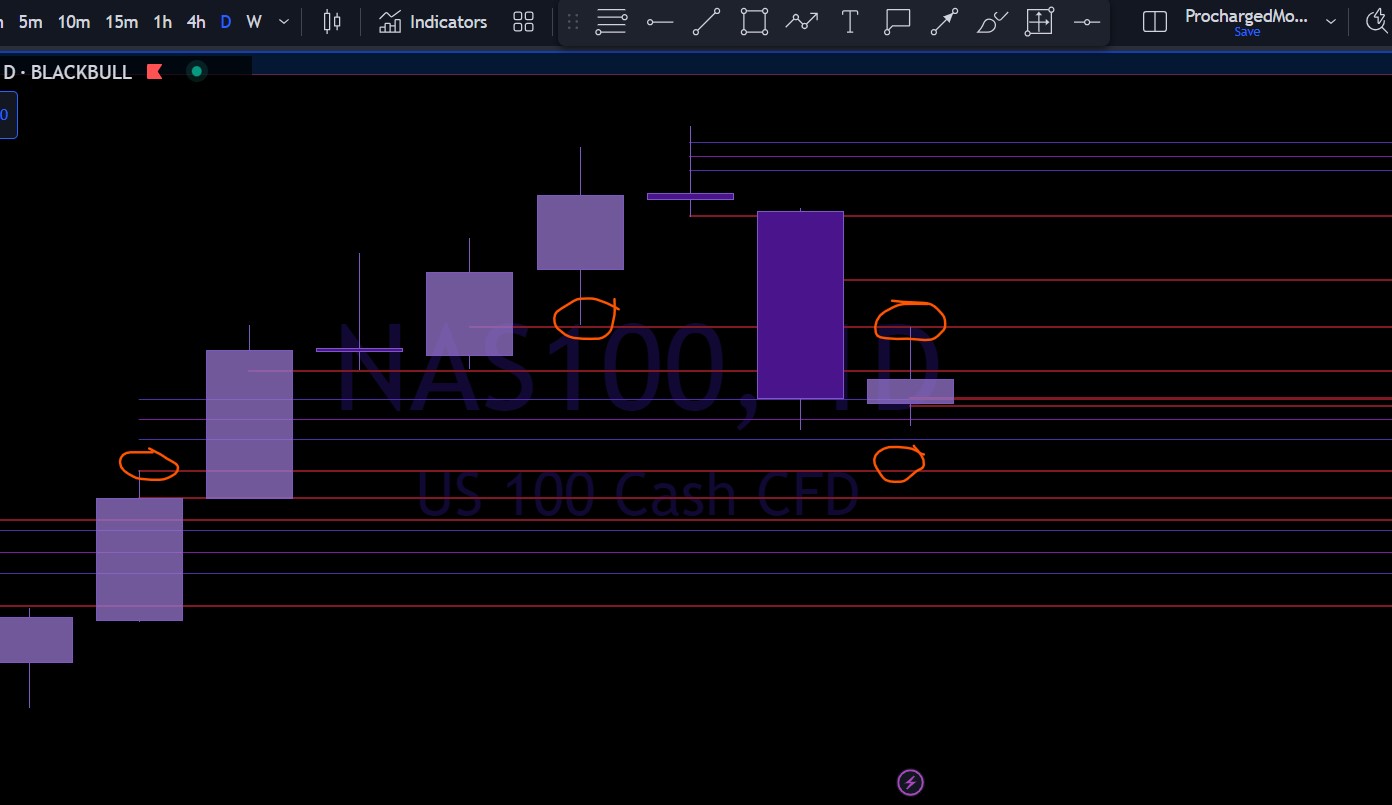Expand the time interval dropdown
The height and width of the screenshot is (805, 1392).
284,22
